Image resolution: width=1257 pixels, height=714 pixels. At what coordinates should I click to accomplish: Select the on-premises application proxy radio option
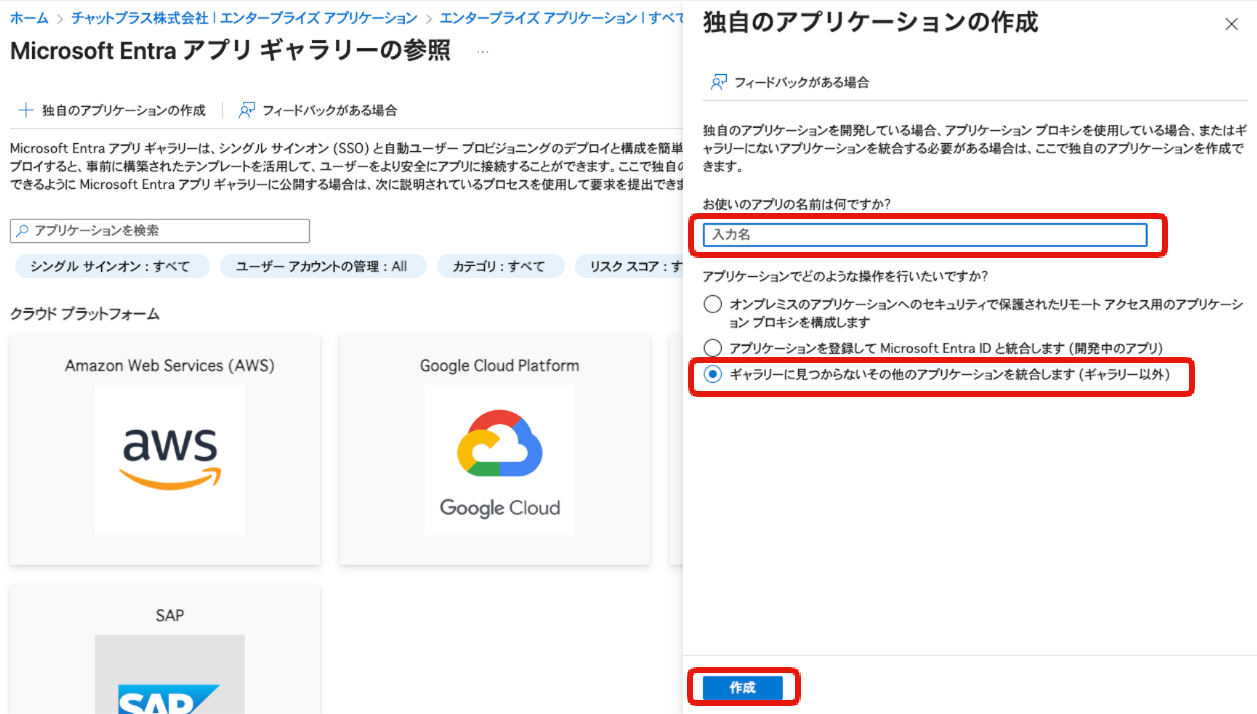(712, 305)
